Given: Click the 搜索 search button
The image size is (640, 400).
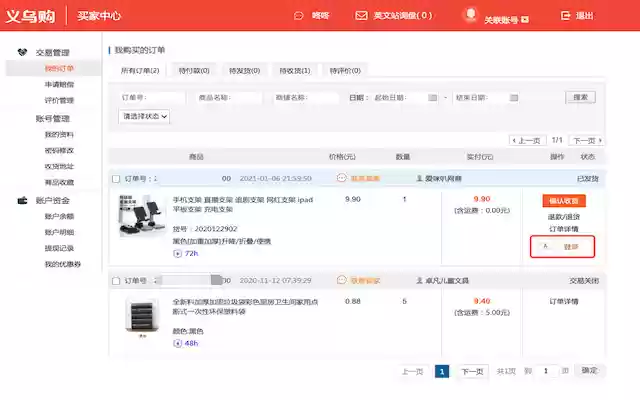Looking at the screenshot, I should [580, 97].
